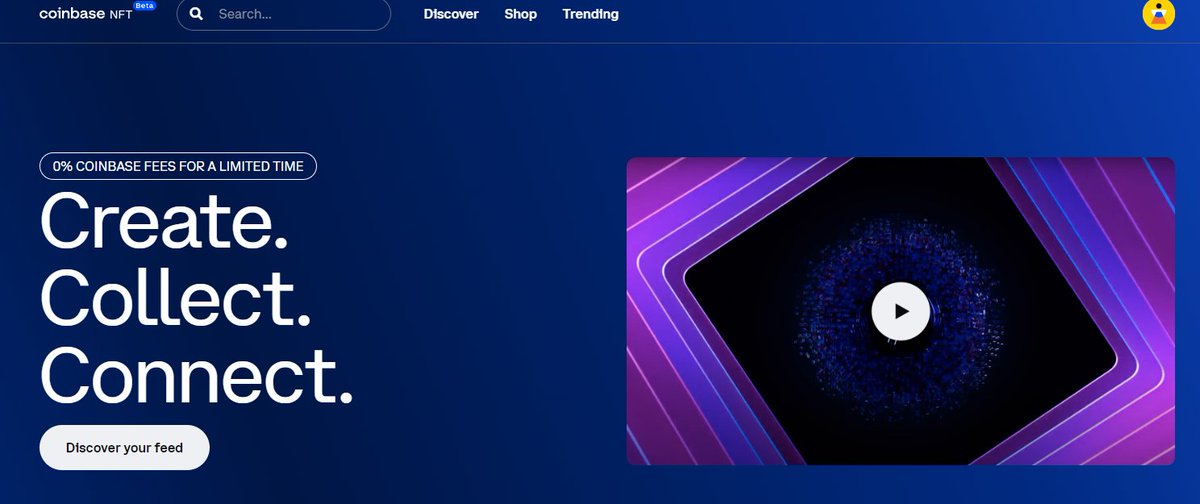1200x504 pixels.
Task: Click the "Connect." headline text
Action: pyautogui.click(x=197, y=374)
